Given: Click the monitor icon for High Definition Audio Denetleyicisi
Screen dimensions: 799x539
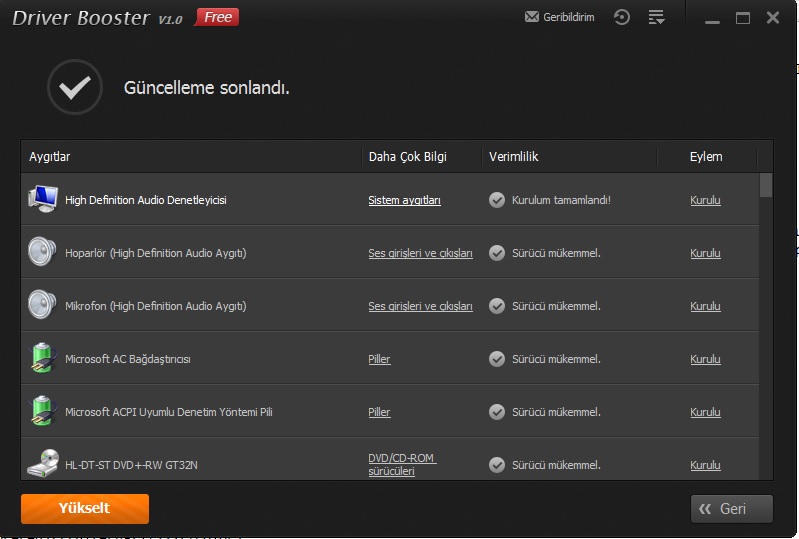Looking at the screenshot, I should coord(43,199).
